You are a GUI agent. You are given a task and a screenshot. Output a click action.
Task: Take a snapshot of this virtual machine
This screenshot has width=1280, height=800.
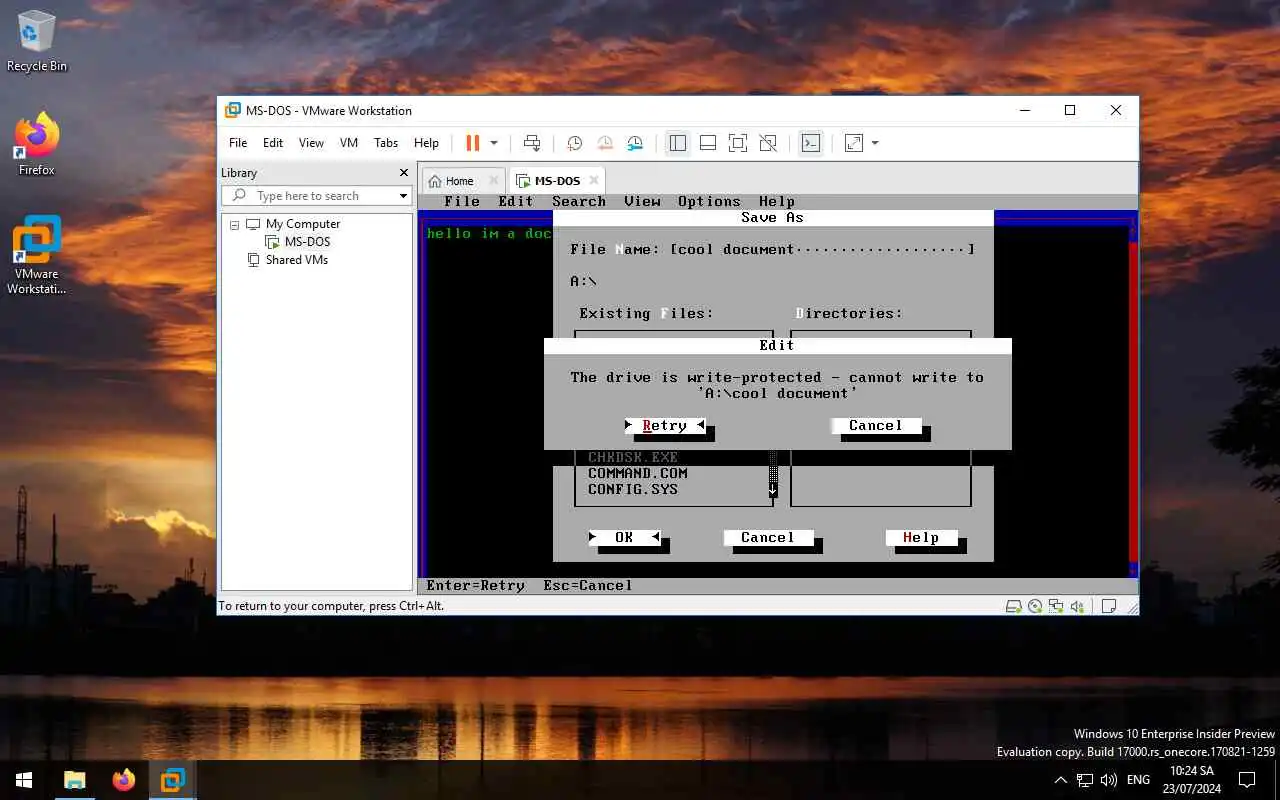click(x=574, y=143)
